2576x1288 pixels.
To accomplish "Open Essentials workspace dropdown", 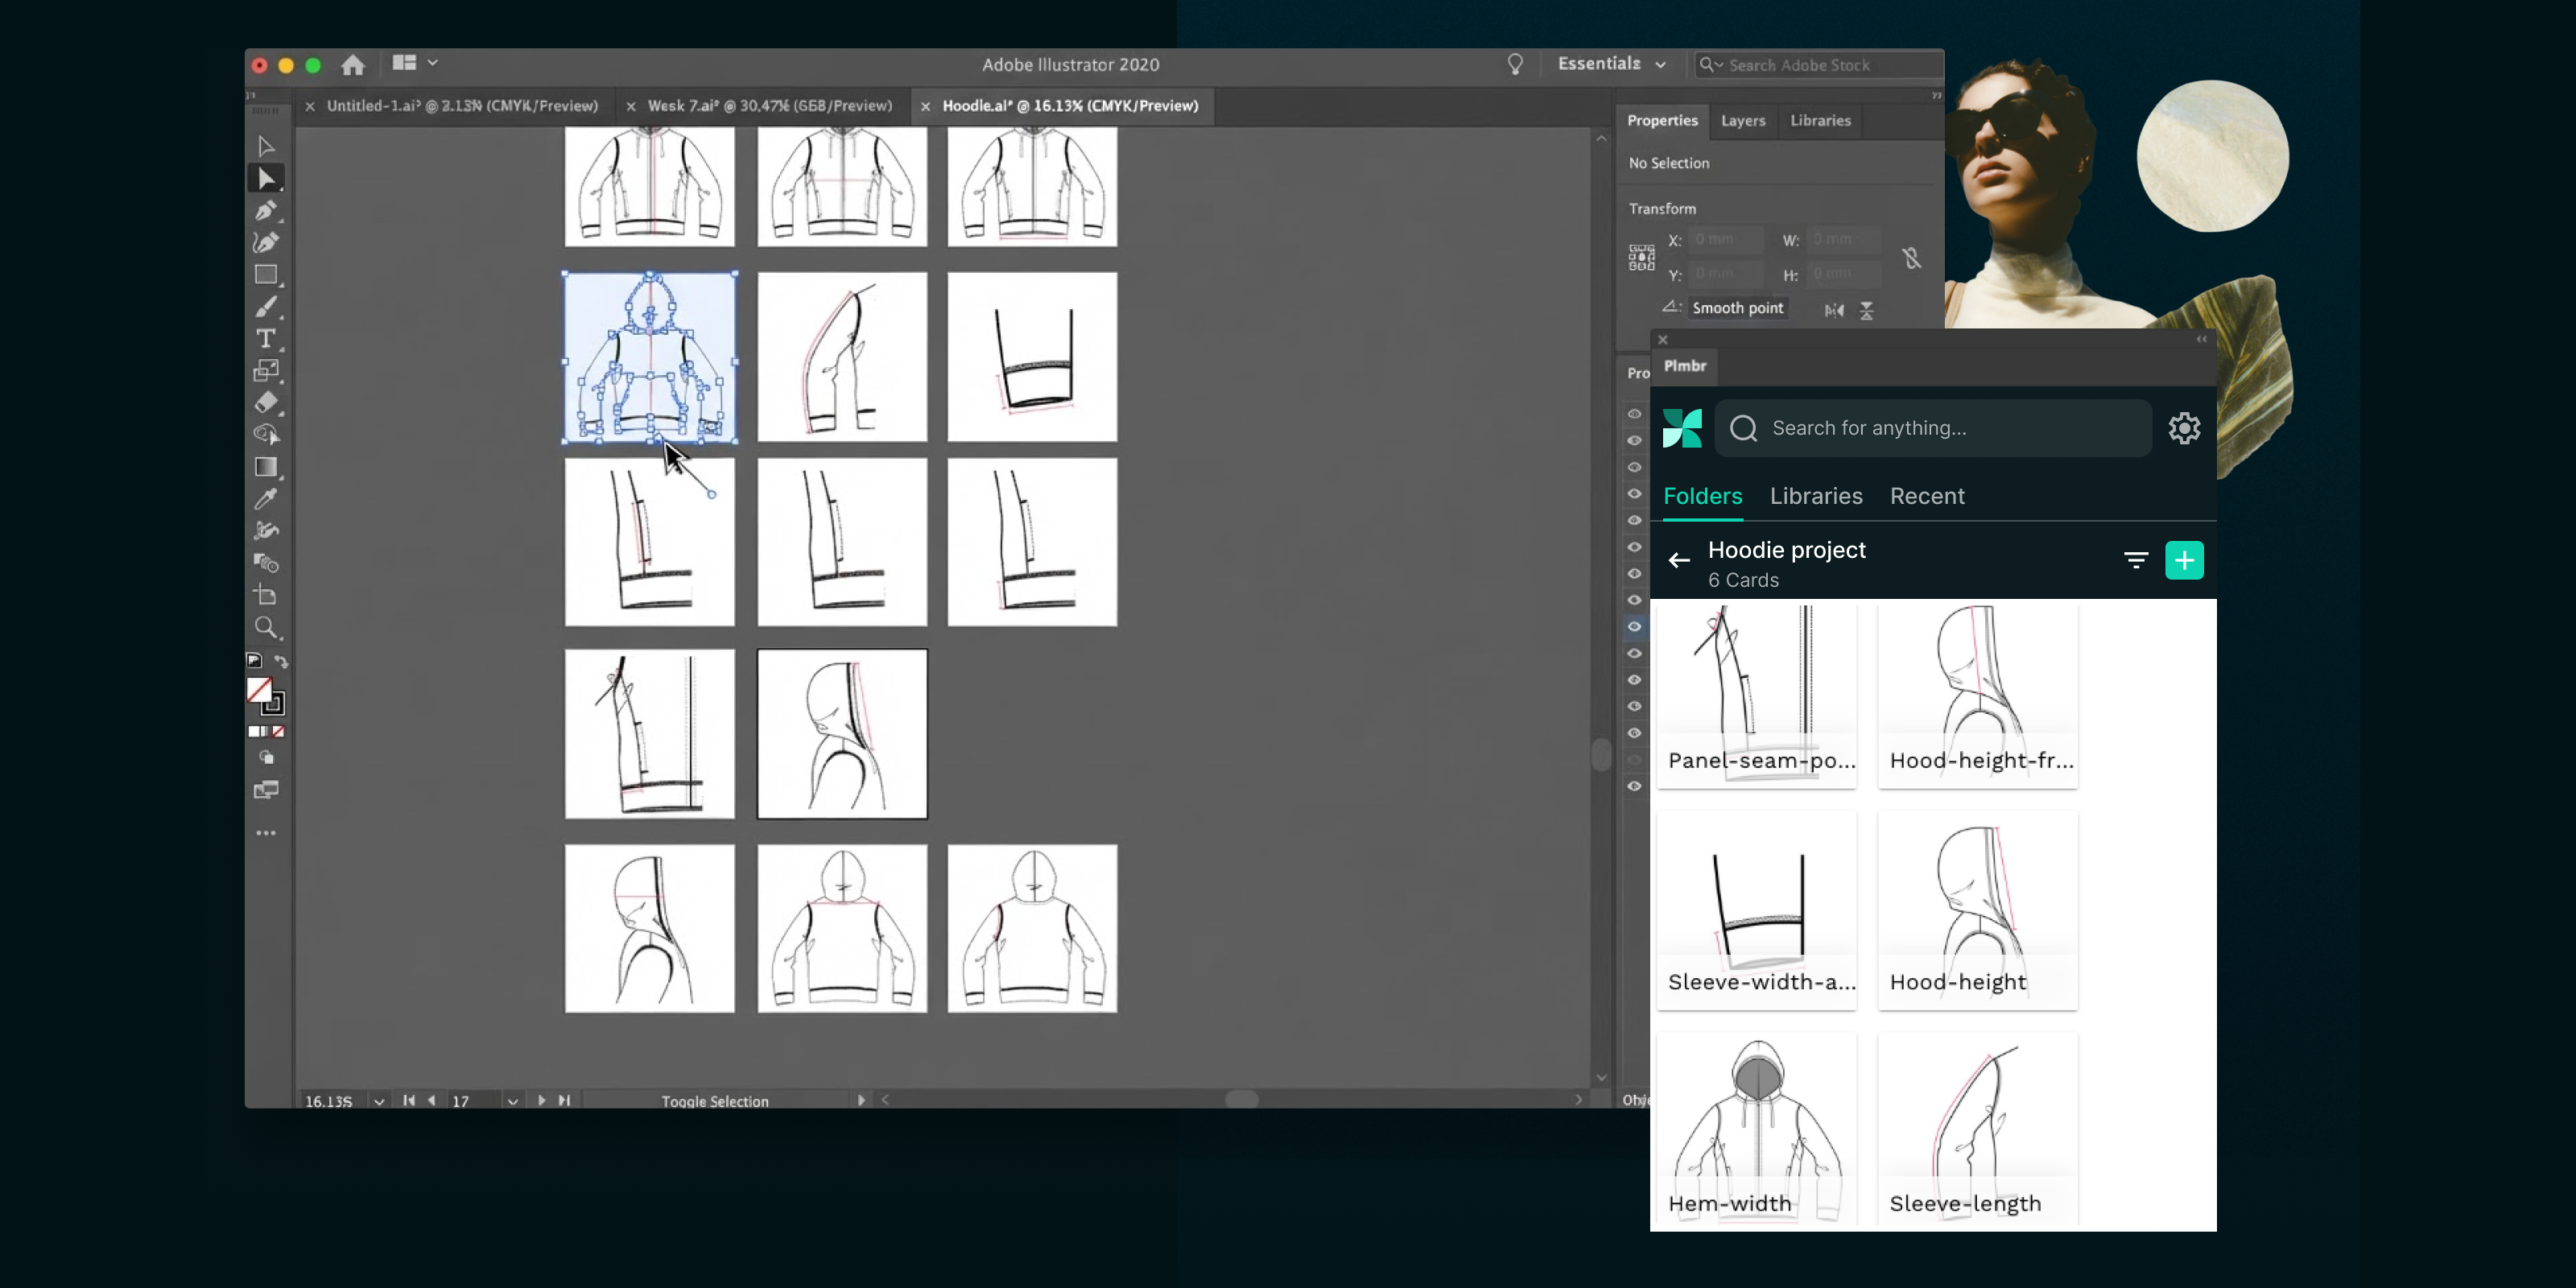I will 1612,64.
